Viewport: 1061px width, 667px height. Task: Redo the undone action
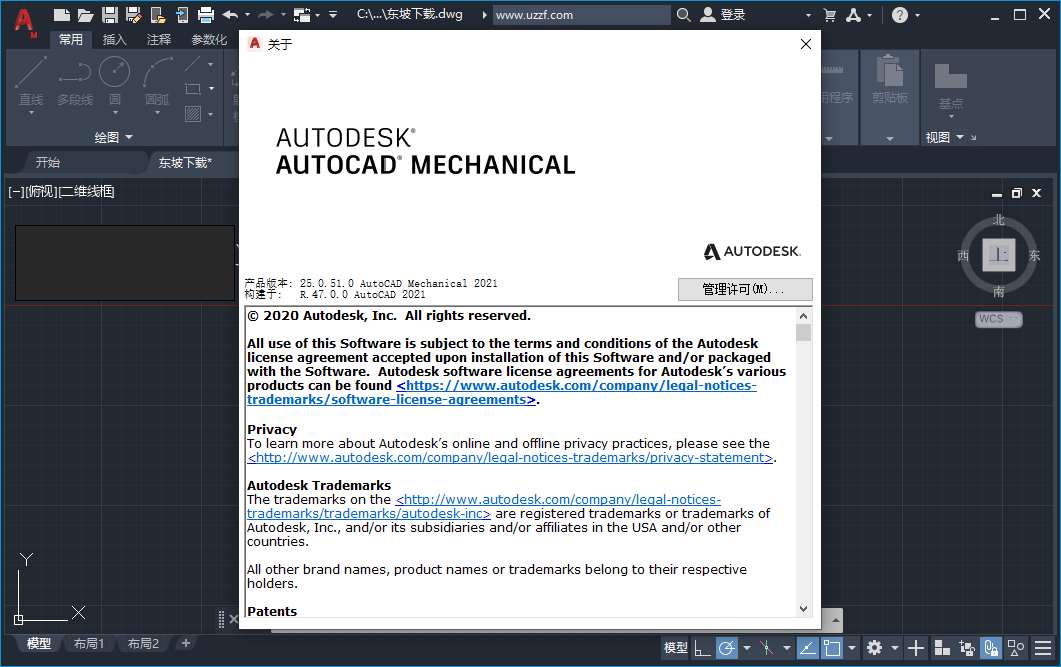pyautogui.click(x=266, y=14)
